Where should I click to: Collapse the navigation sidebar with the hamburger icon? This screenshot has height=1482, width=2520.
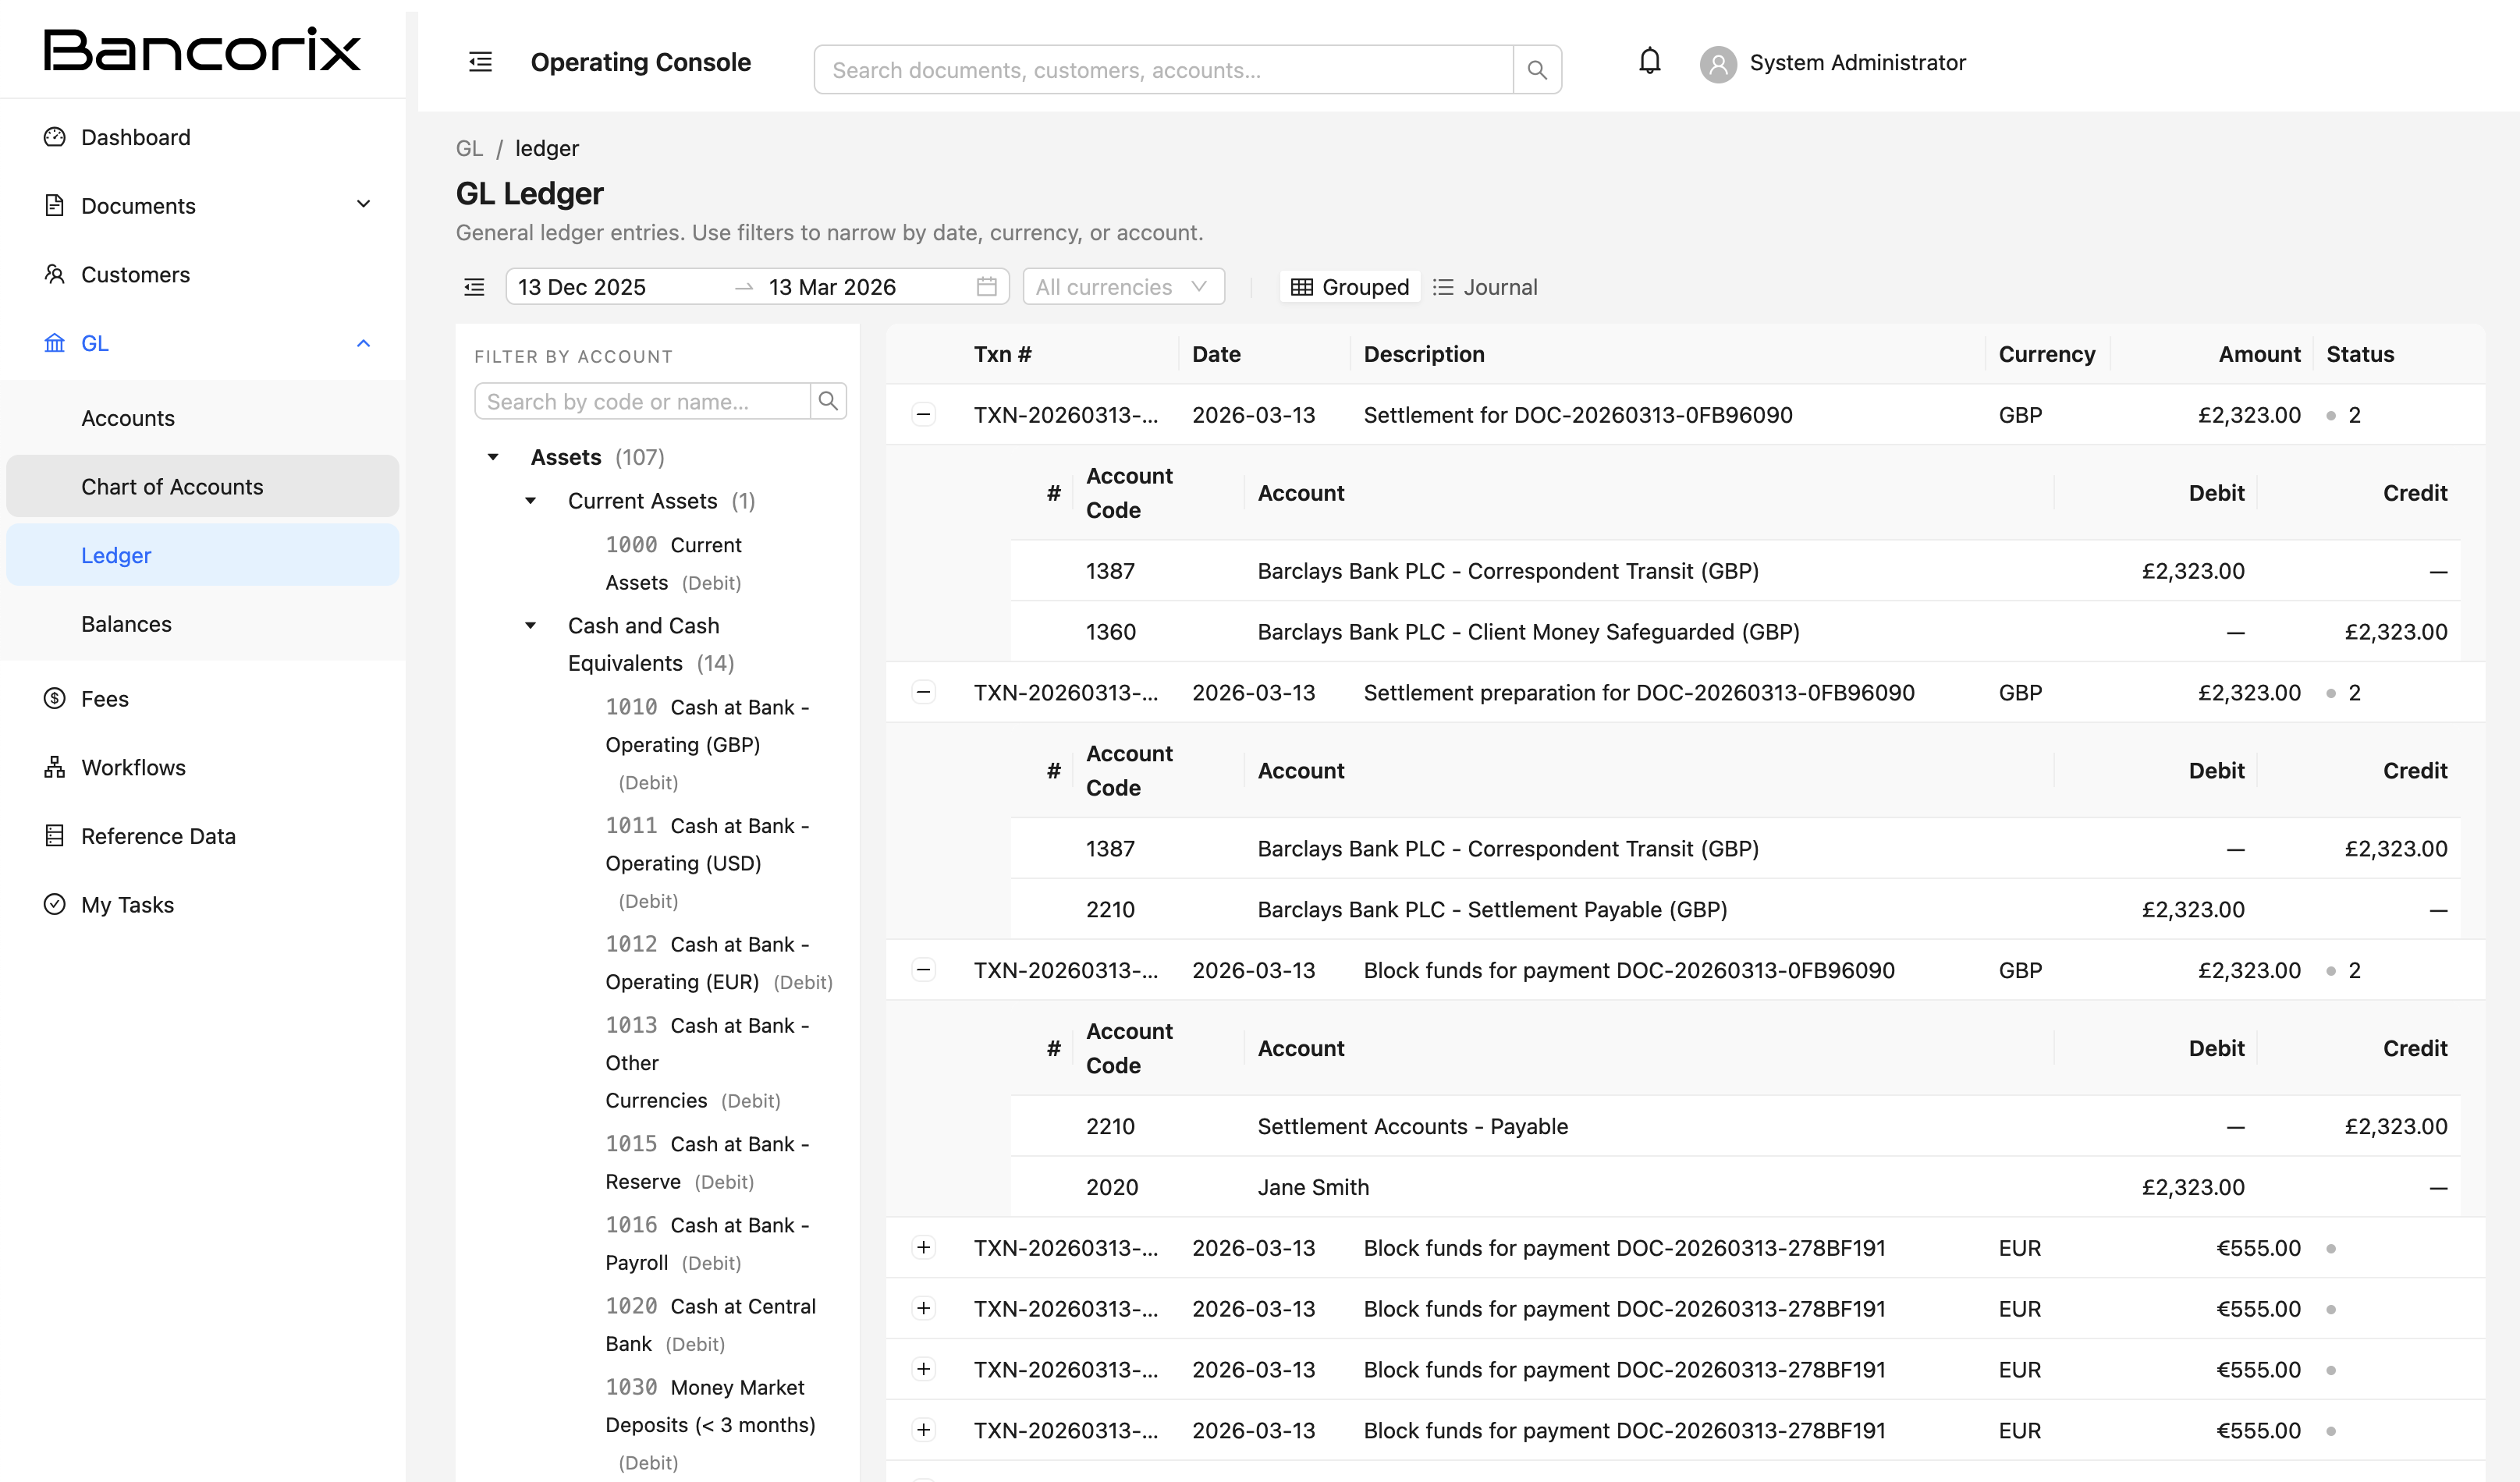(480, 61)
